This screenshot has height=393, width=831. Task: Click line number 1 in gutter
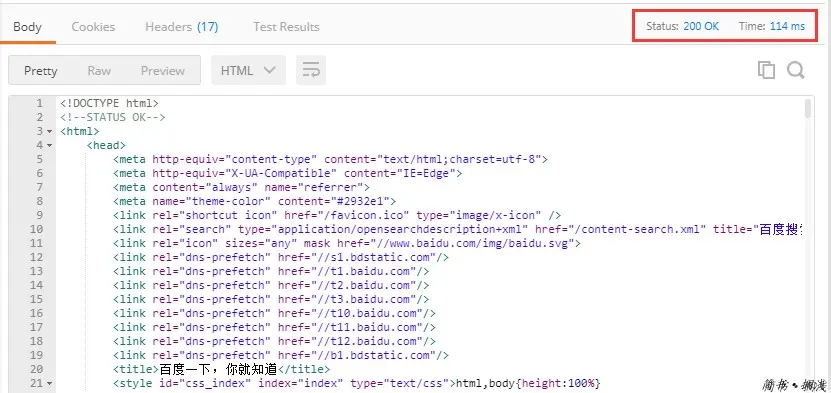tap(40, 103)
